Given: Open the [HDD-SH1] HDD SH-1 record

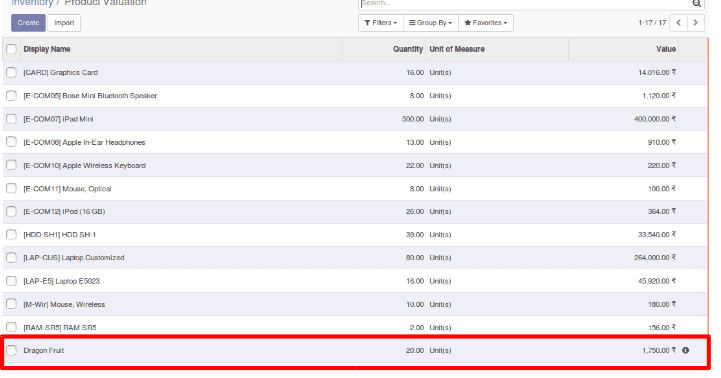Looking at the screenshot, I should [x=60, y=235].
